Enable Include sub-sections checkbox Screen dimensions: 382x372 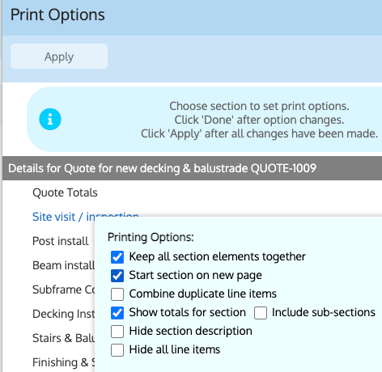click(260, 313)
